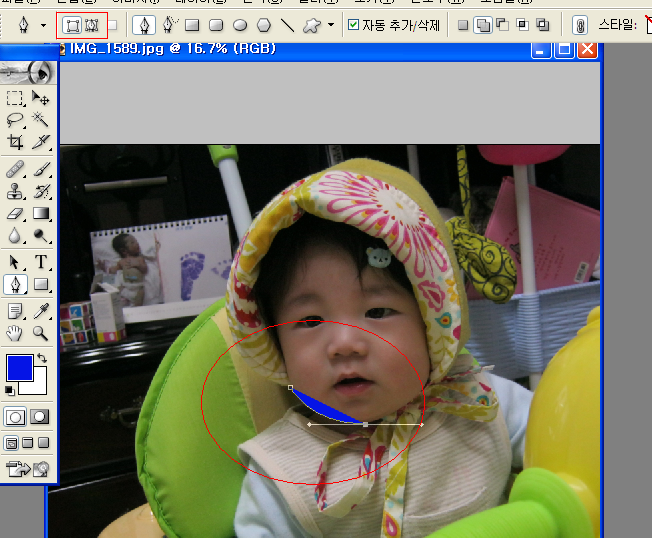The image size is (652, 538).
Task: Select the Pen tool in toolbox
Action: pyautogui.click(x=15, y=285)
